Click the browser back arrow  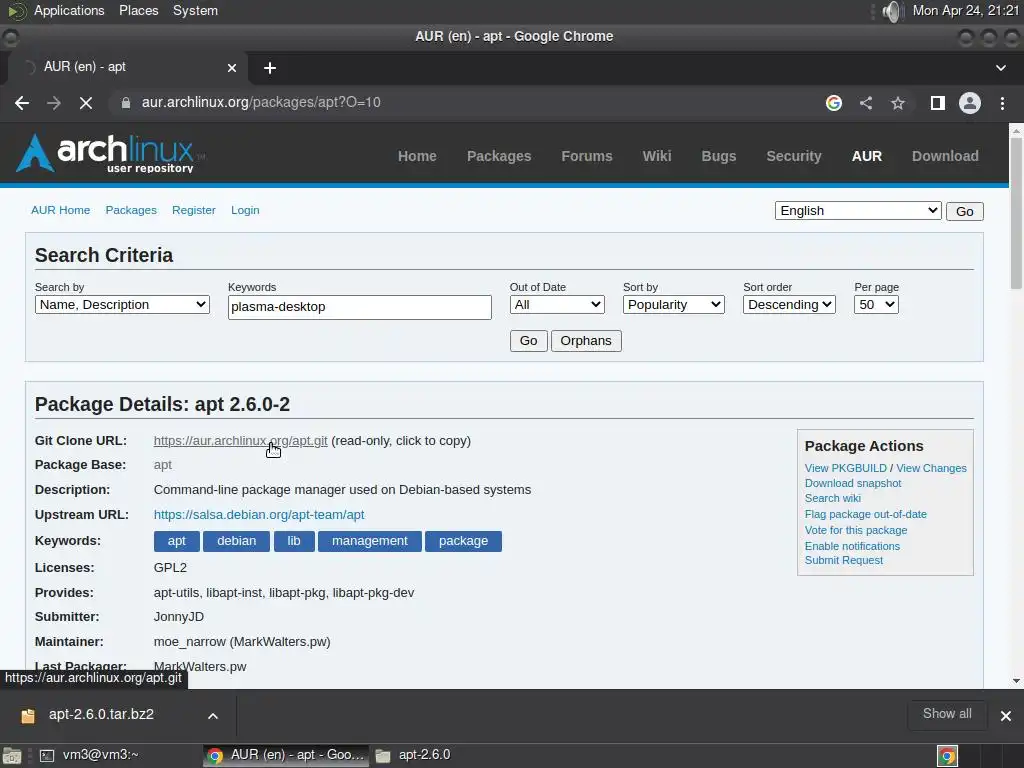coord(22,103)
